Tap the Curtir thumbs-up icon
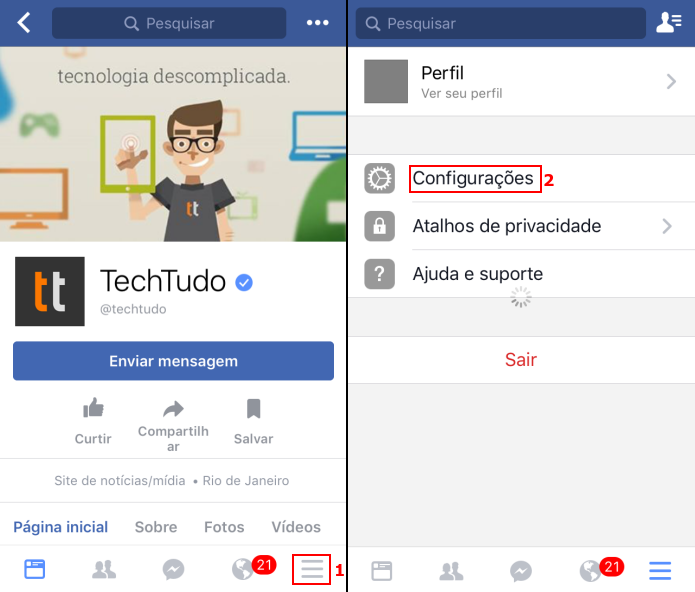The image size is (695, 592). tap(93, 408)
